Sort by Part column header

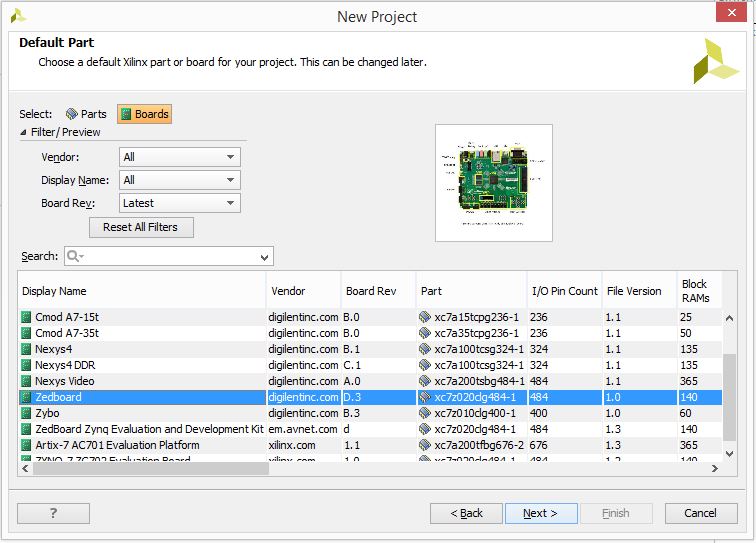(472, 291)
